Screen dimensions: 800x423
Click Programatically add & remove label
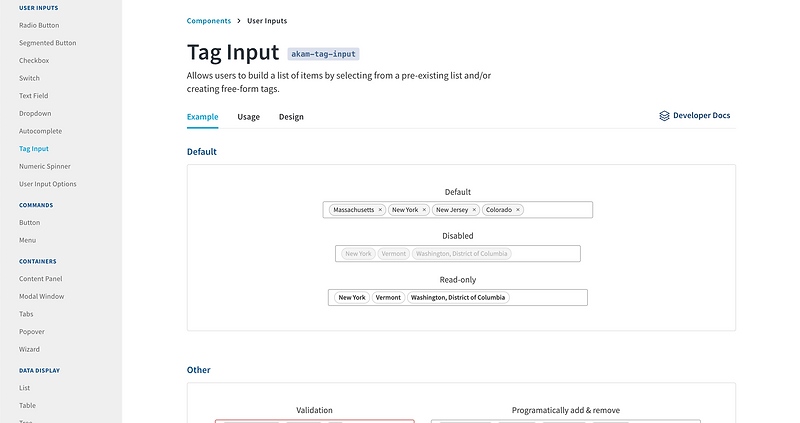coord(566,410)
